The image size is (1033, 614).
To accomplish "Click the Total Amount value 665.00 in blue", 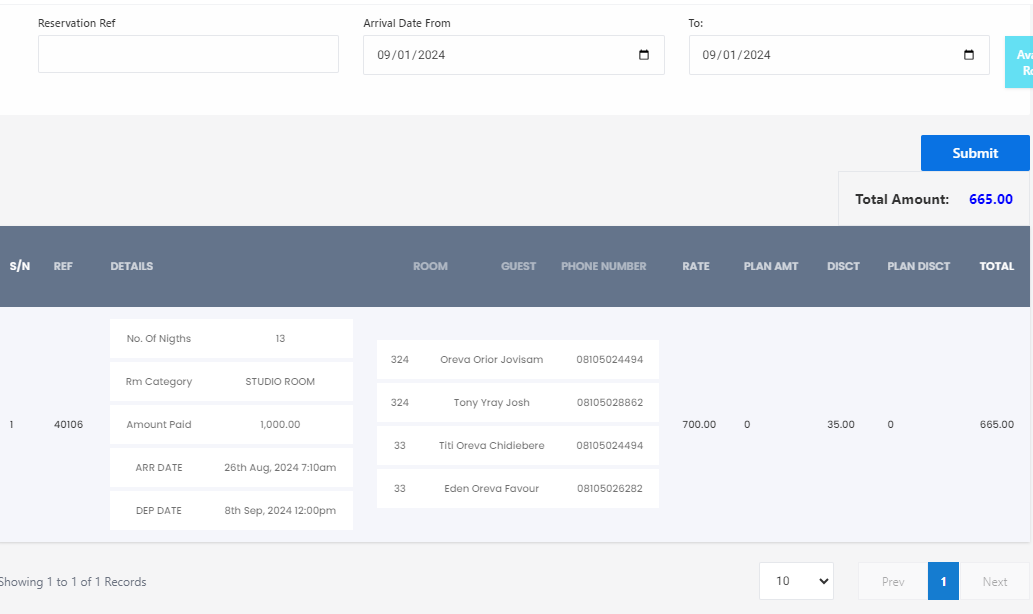I will pyautogui.click(x=991, y=199).
